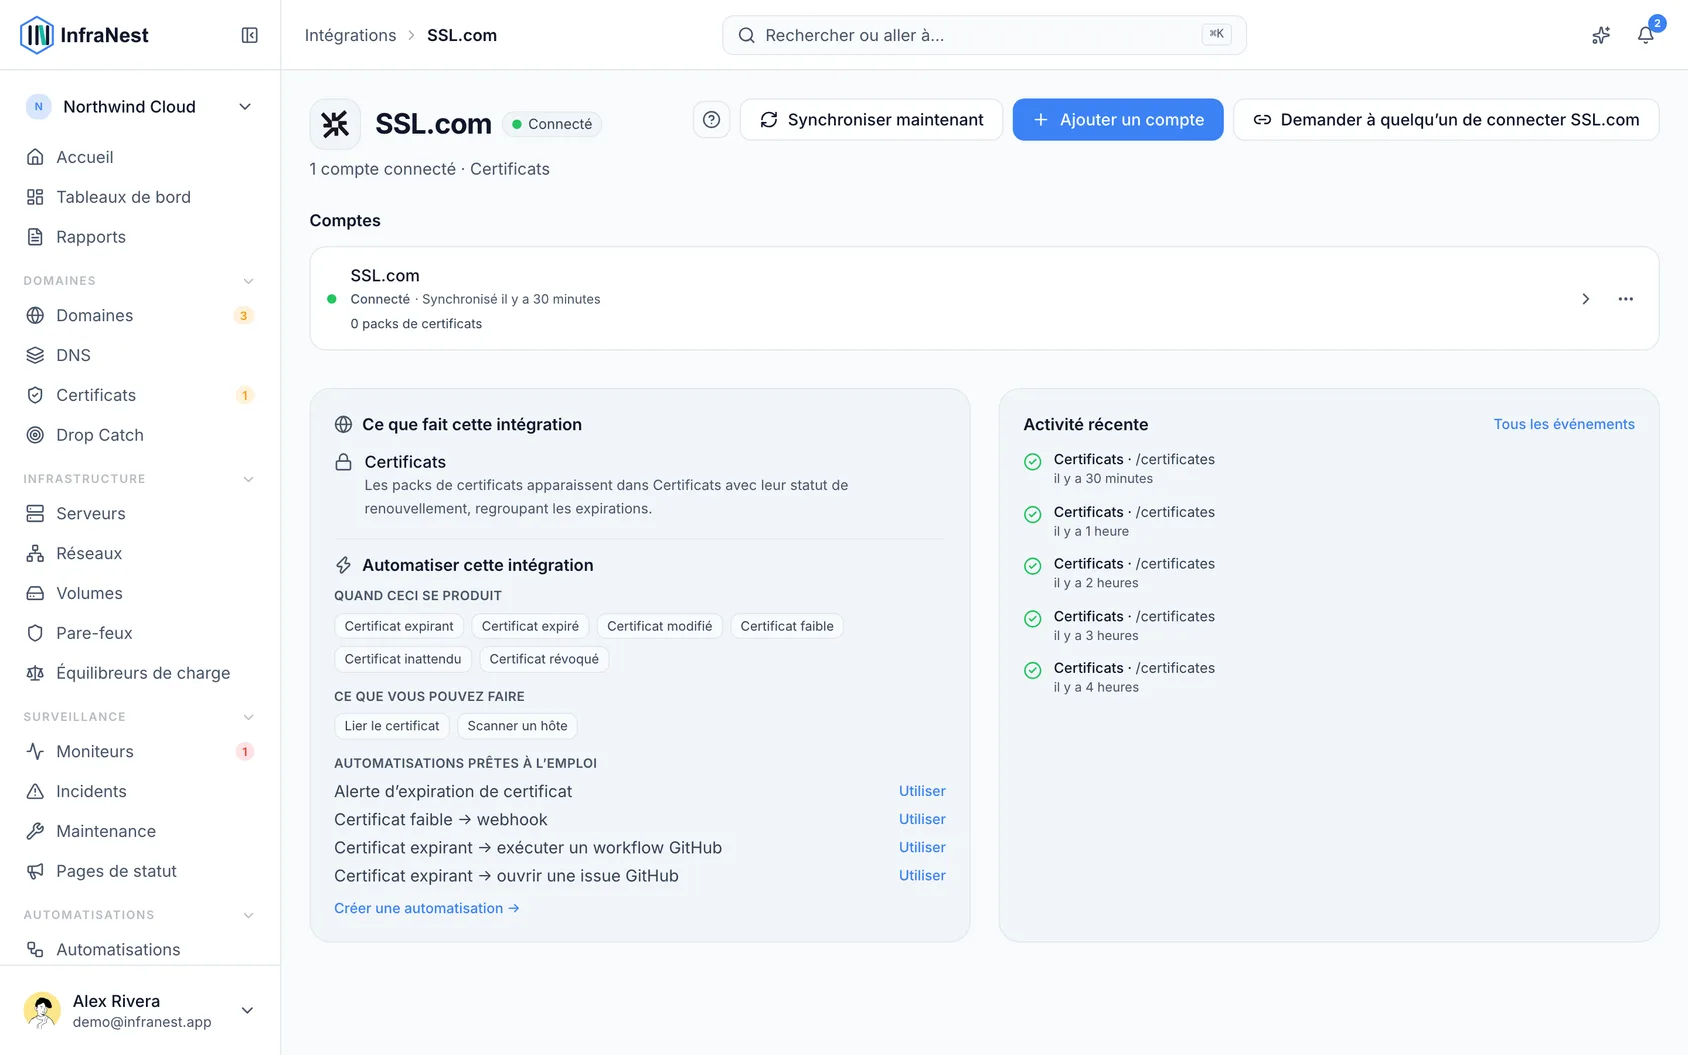This screenshot has height=1055, width=1688.
Task: Click Synchroniser maintenant button
Action: 871,120
